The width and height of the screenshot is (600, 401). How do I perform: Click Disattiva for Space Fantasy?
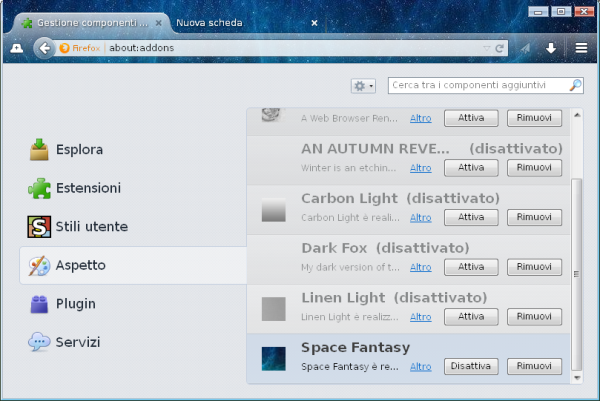471,367
